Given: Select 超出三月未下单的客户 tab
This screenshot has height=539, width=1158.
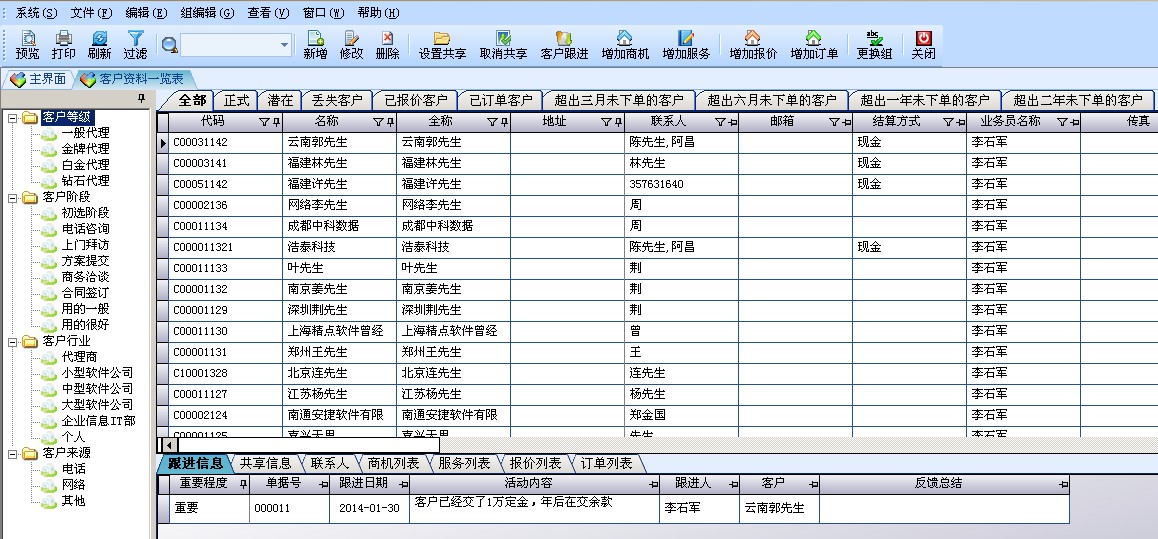Looking at the screenshot, I should point(620,100).
